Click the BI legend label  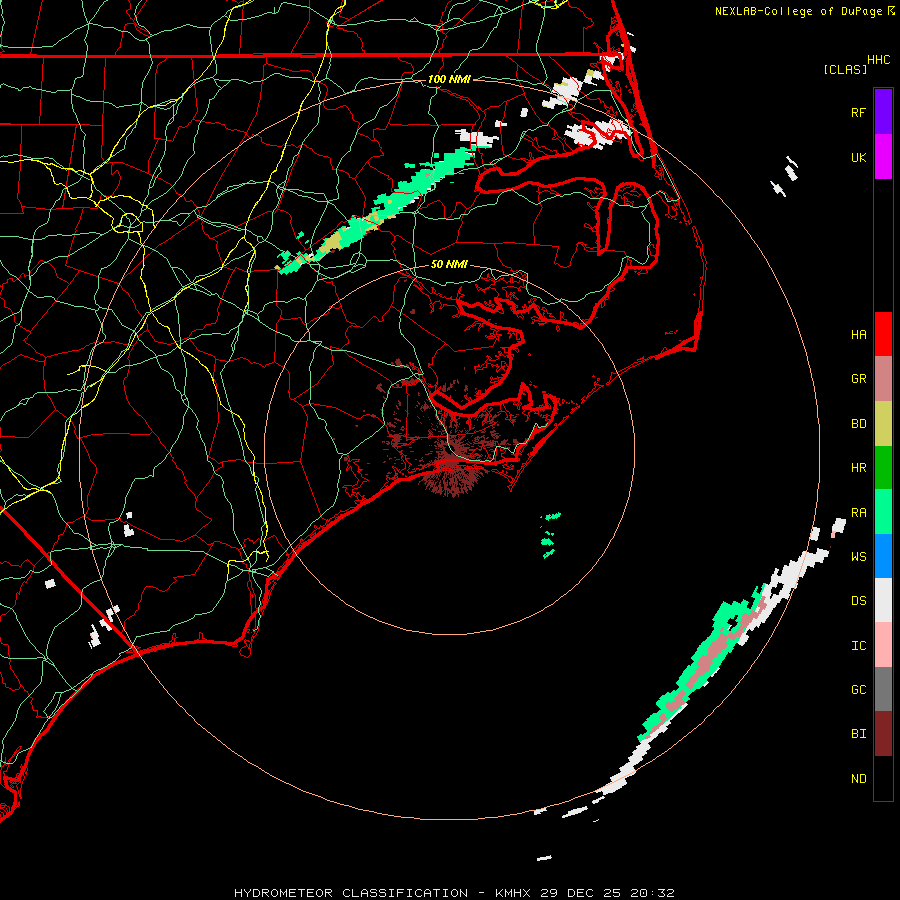click(858, 734)
